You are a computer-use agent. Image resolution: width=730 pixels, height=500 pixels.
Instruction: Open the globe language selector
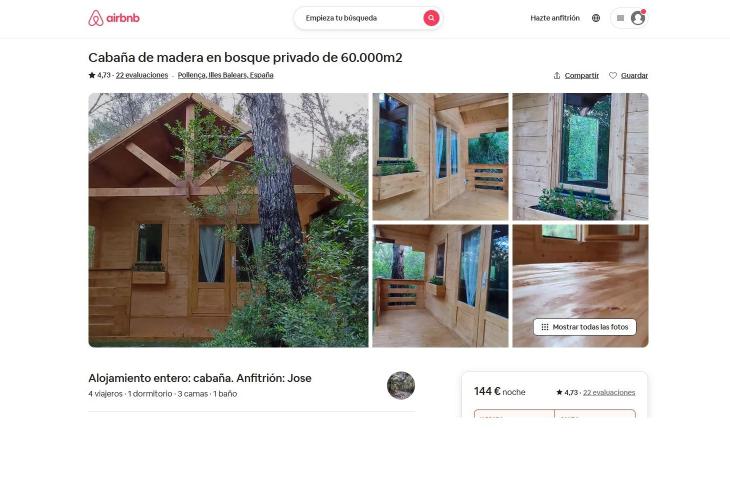tap(596, 18)
